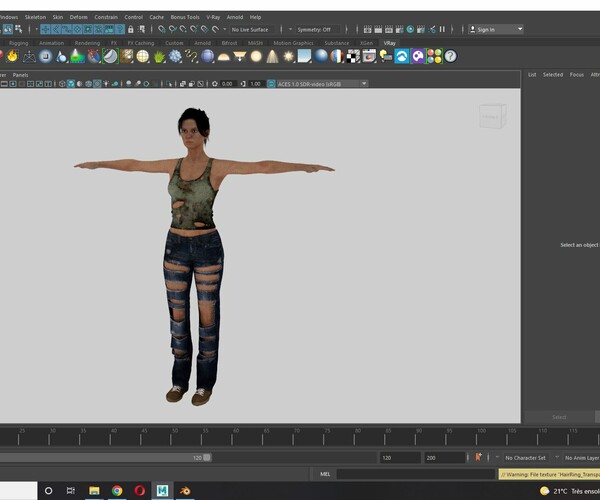Click the render current frame clapboard icon
Screen dimensions: 600x500
point(378,29)
